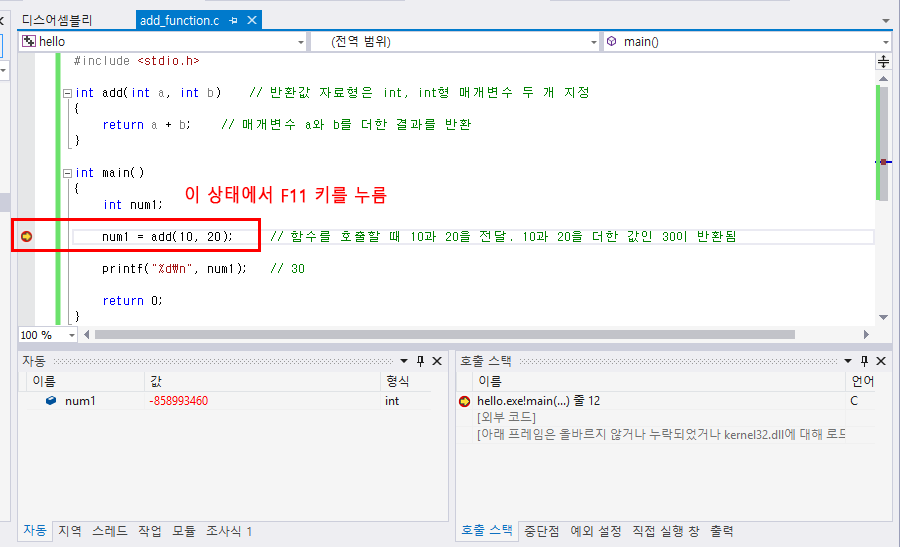Pin the add_function.c tab
This screenshot has height=547, width=900.
[233, 21]
